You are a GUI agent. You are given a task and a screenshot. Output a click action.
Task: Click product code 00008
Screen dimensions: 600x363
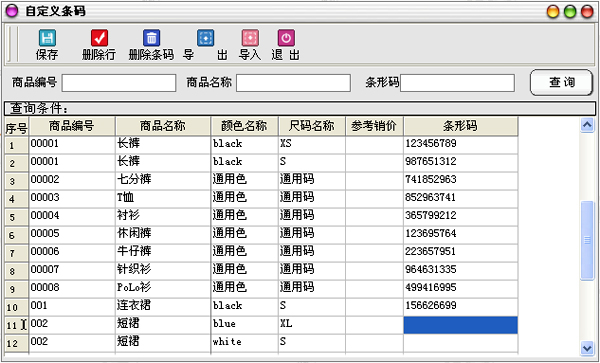[x=45, y=287]
